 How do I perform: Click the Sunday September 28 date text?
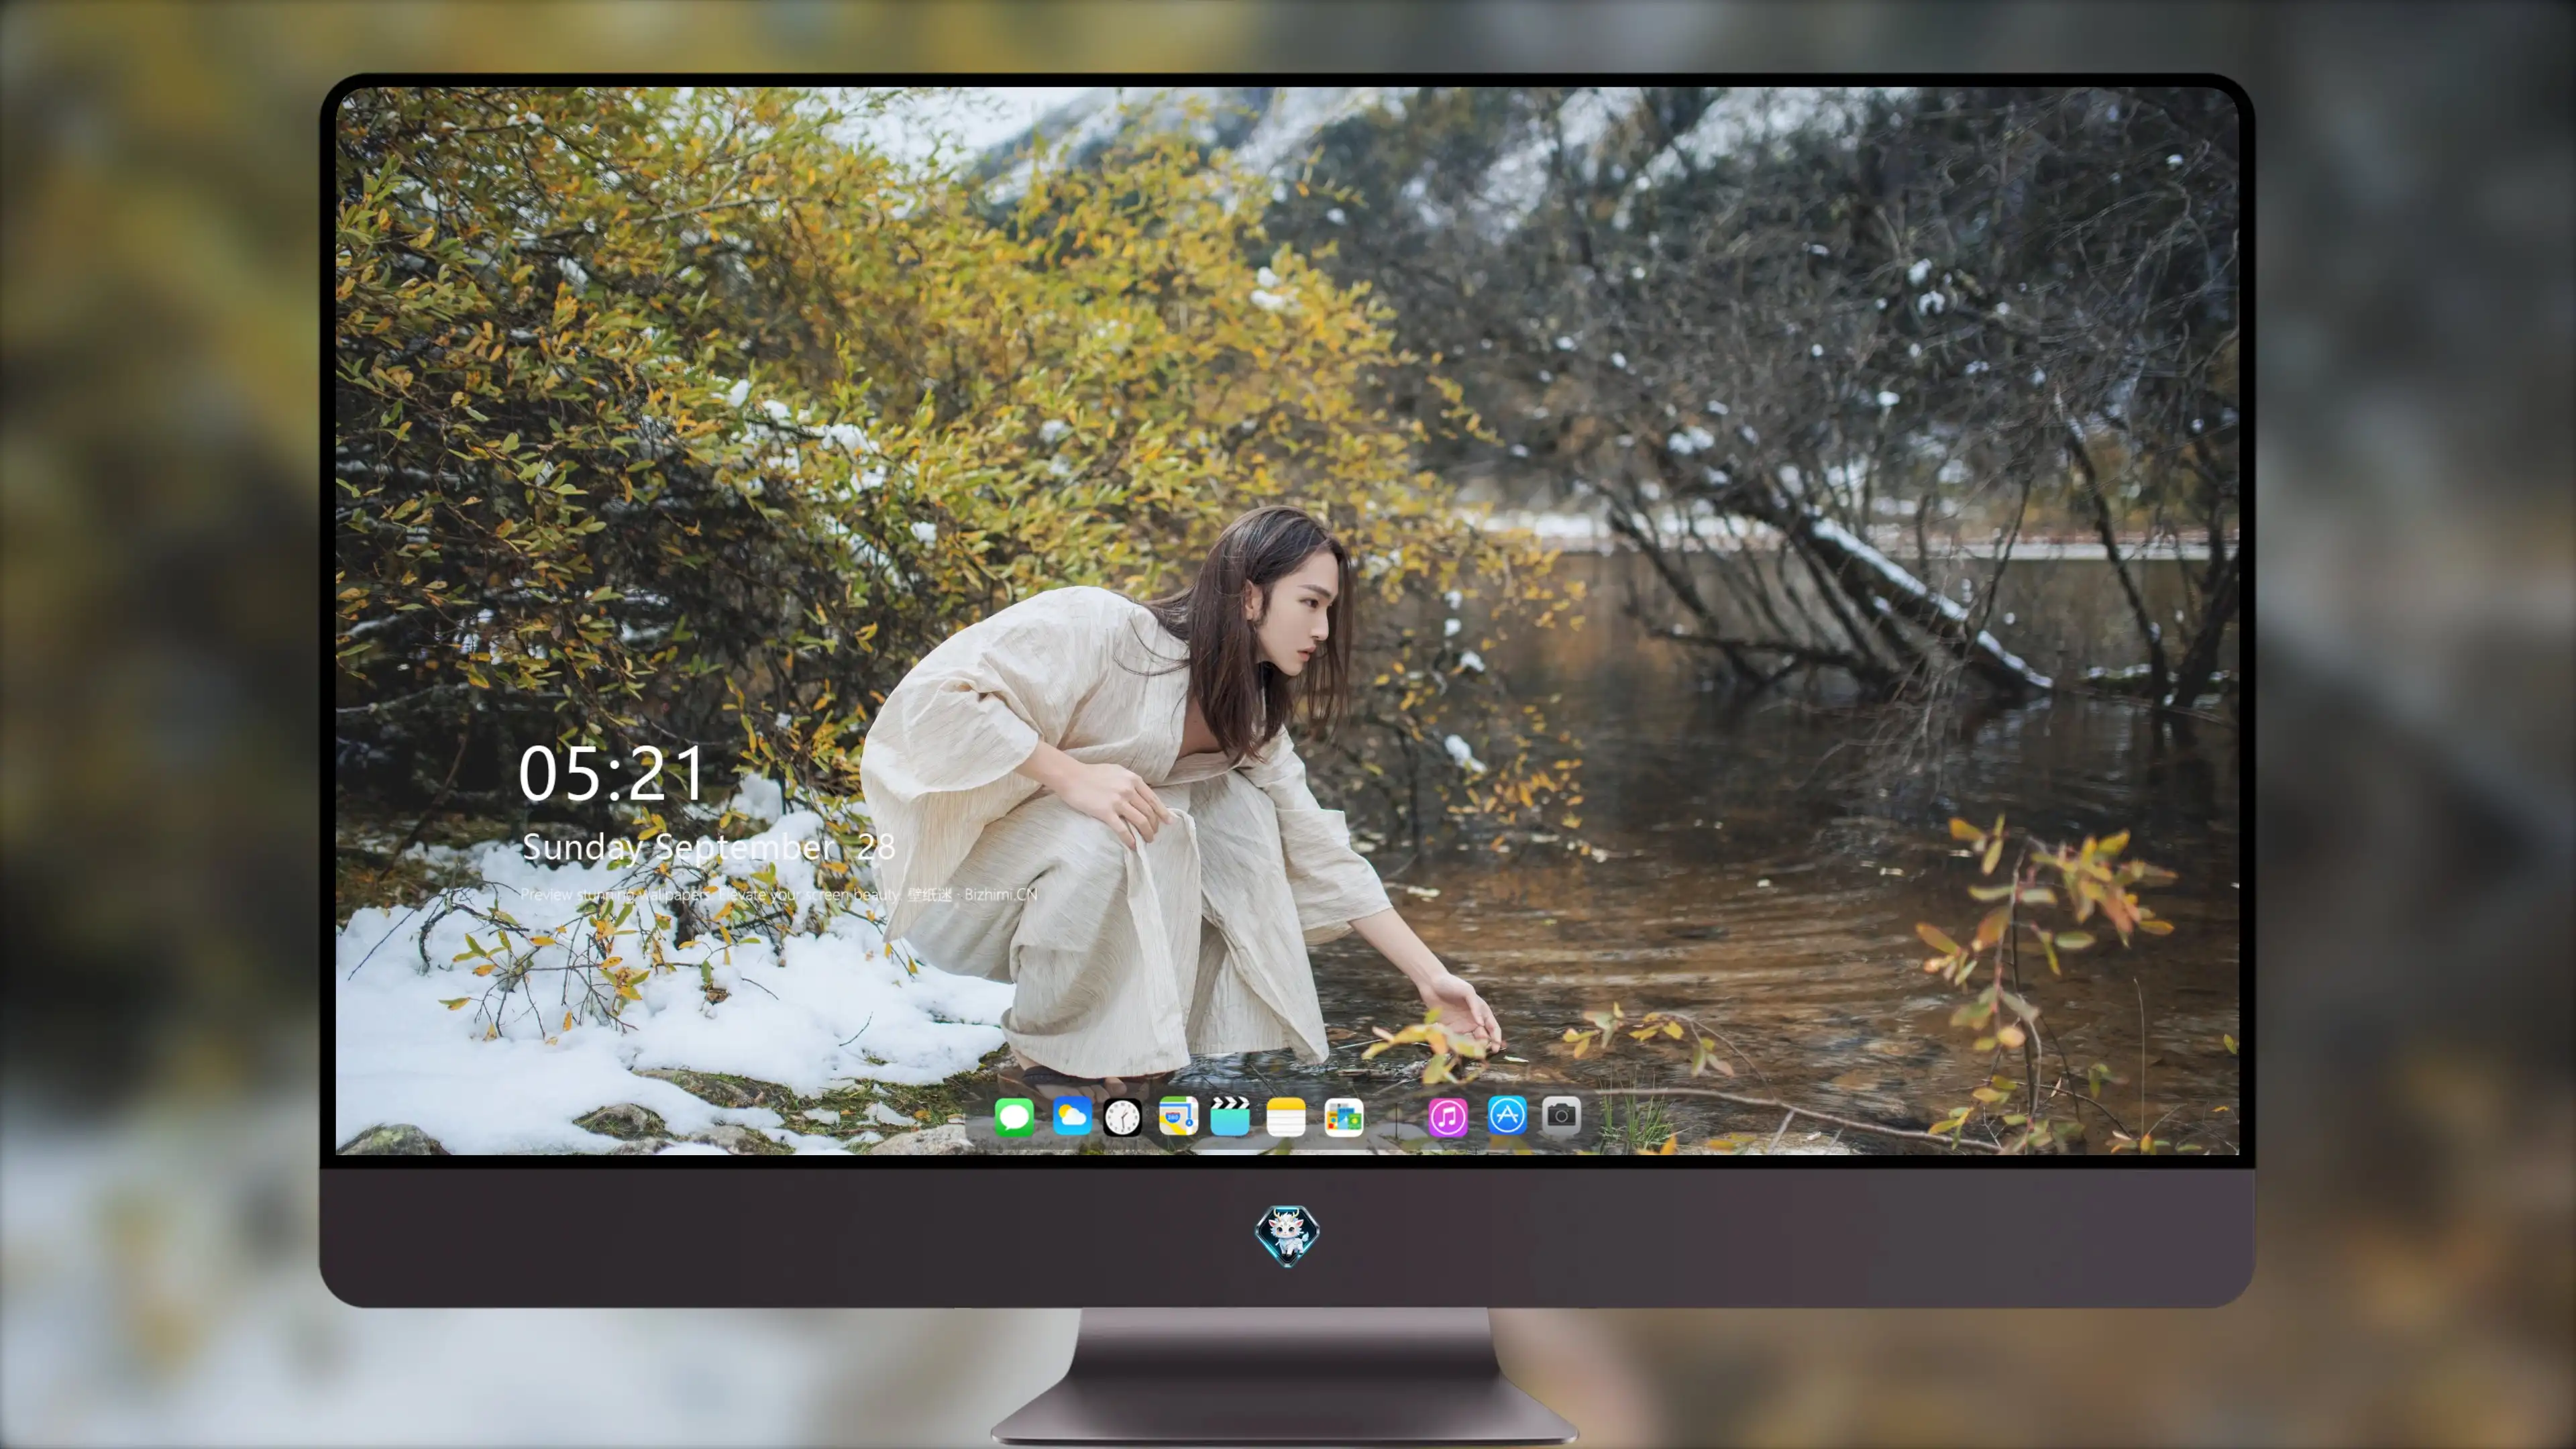coord(708,847)
